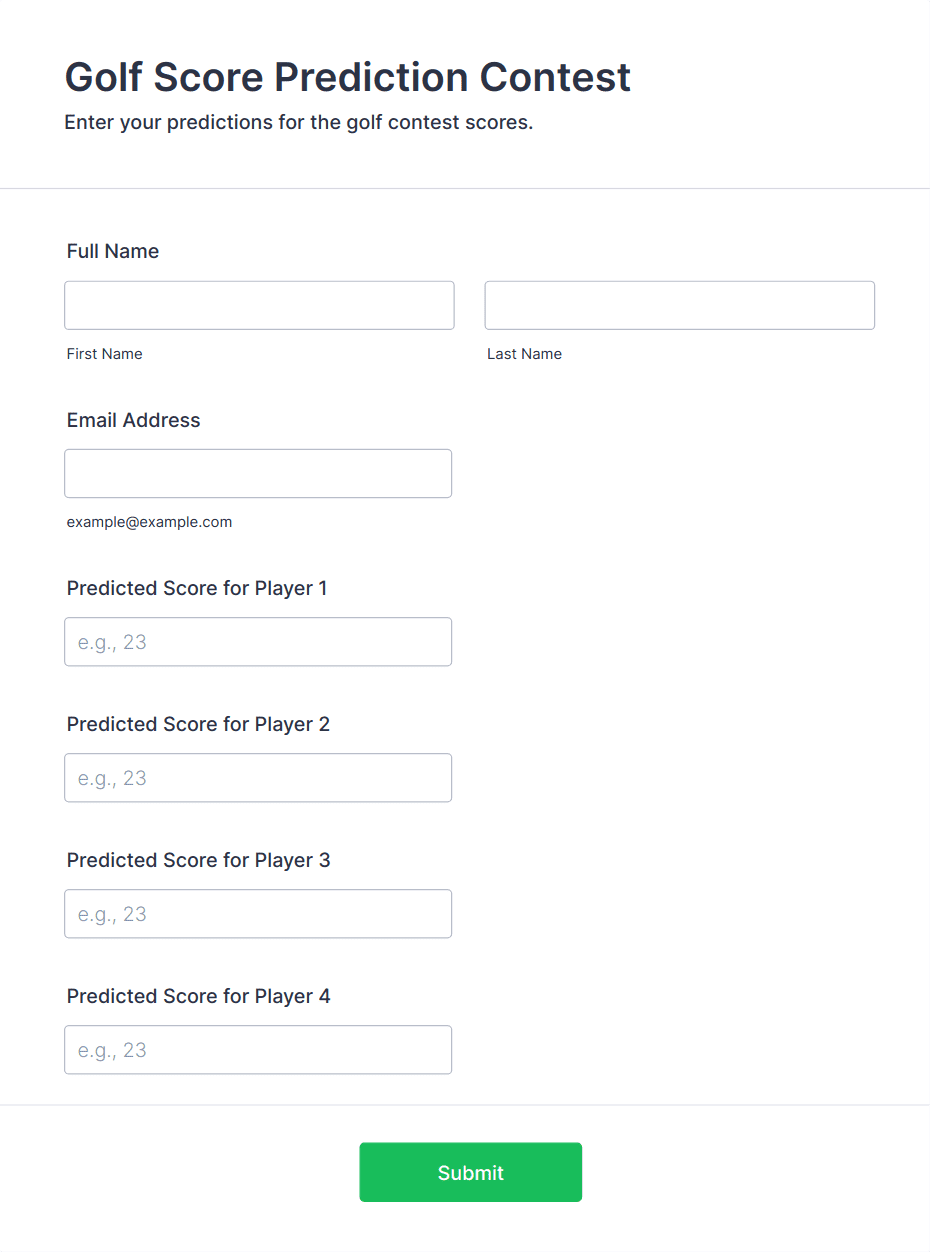Focus the Email Address text box
Viewport: 930px width, 1252px height.
258,473
